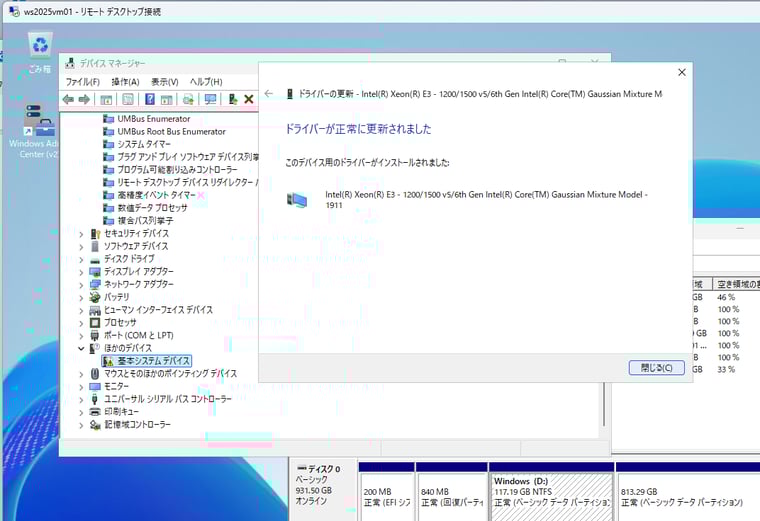The height and width of the screenshot is (521, 760).
Task: Select the システム タイマー device entry
Action: click(x=143, y=144)
